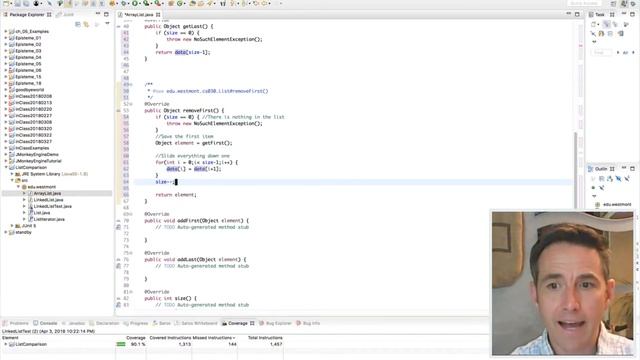Expand the ch_05_Examples project
Viewport: 640px width, 360px height.
[6, 31]
